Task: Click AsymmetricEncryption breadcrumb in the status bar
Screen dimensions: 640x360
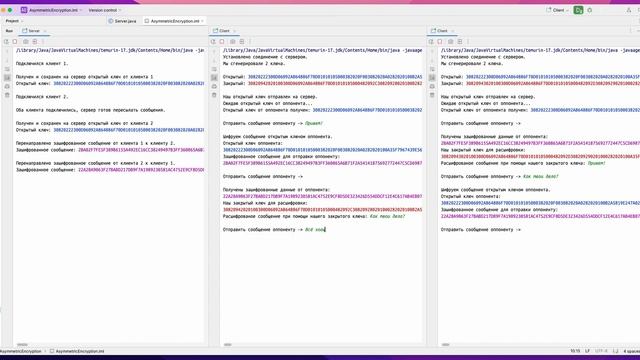Action: tap(21, 351)
